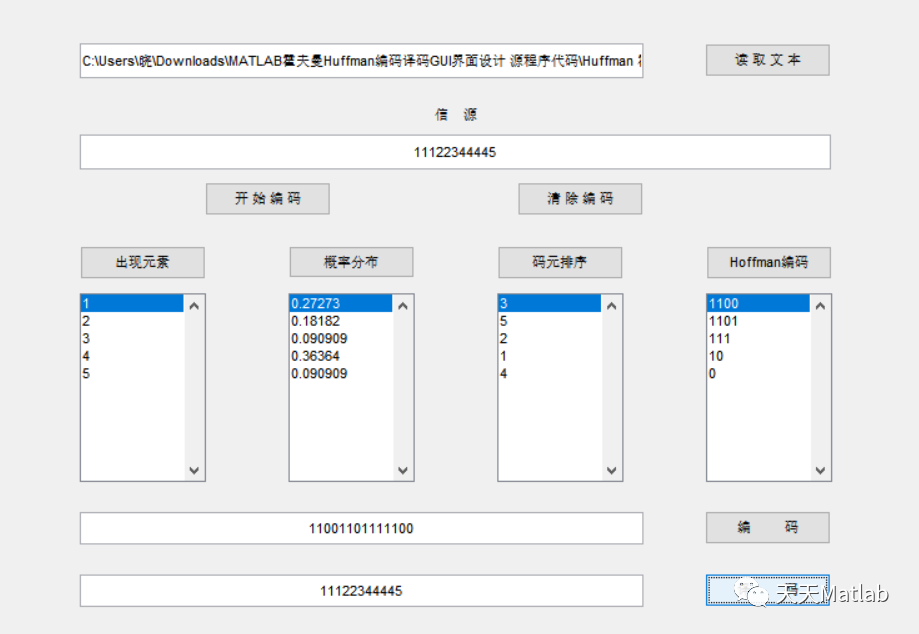Click the button next to the decoded output field

[x=766, y=590]
